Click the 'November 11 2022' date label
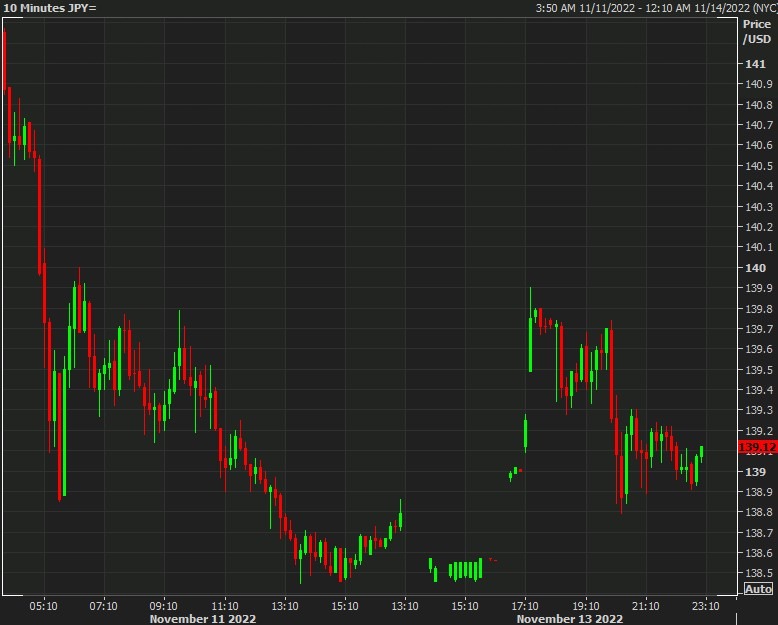778x625 pixels. point(203,619)
